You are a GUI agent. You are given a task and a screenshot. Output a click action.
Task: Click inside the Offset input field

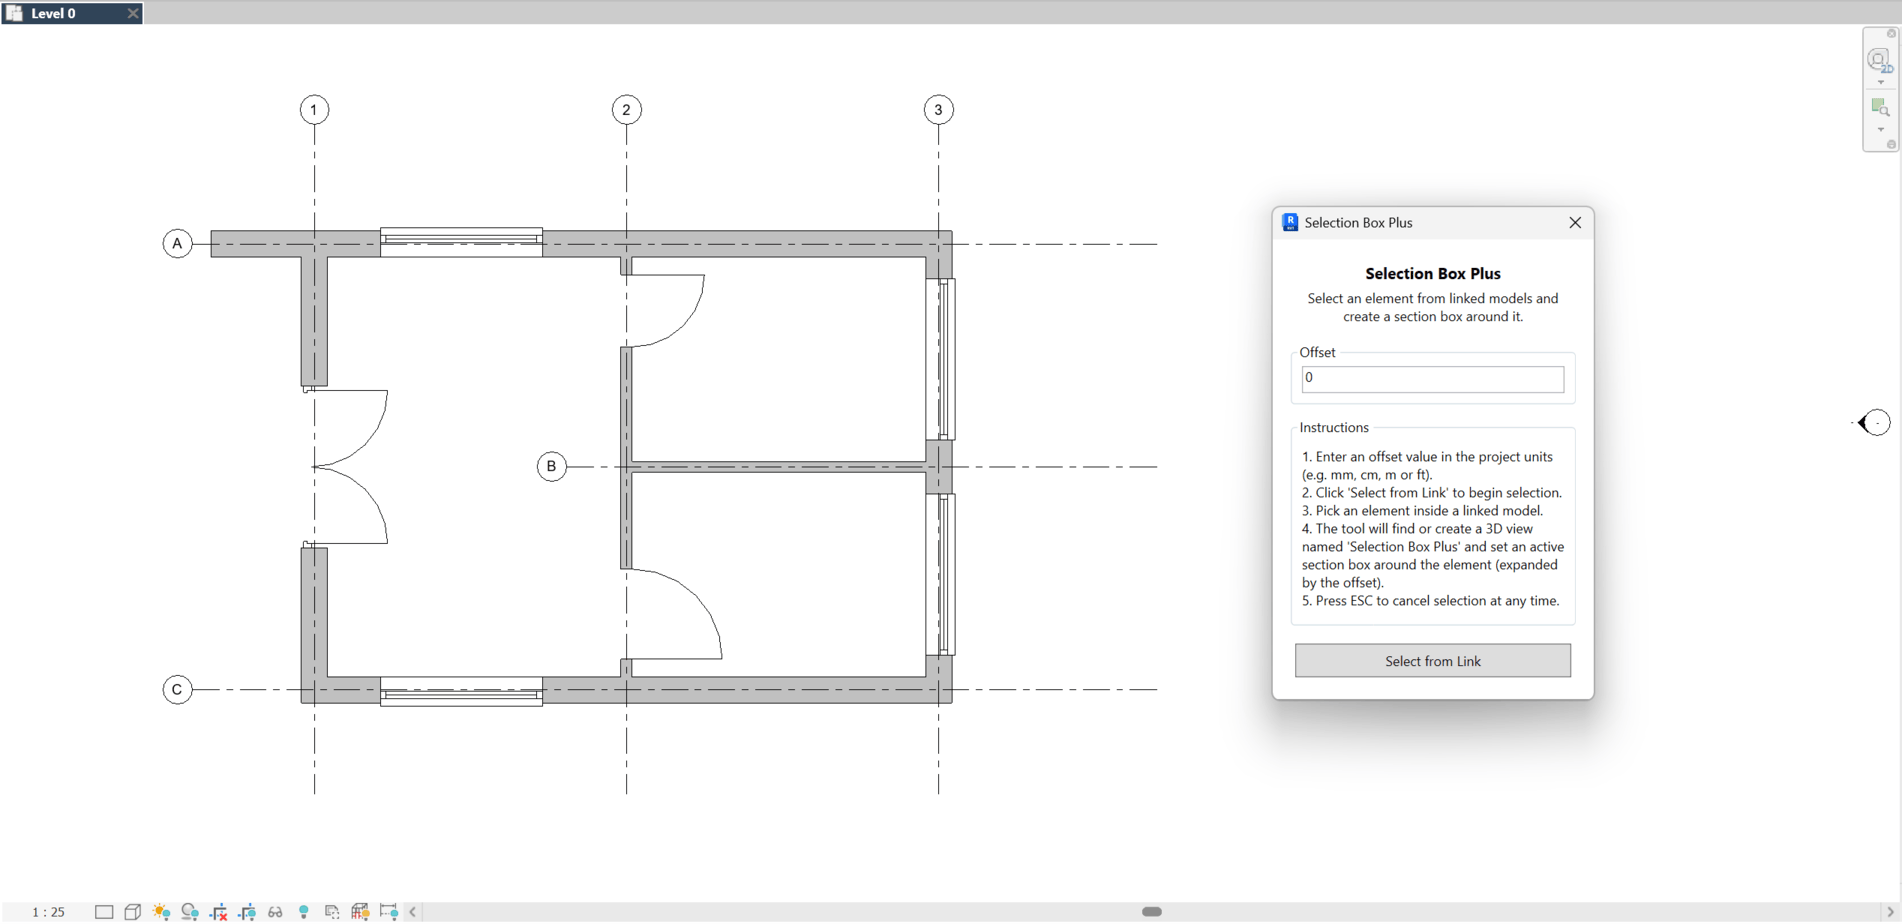[1432, 378]
